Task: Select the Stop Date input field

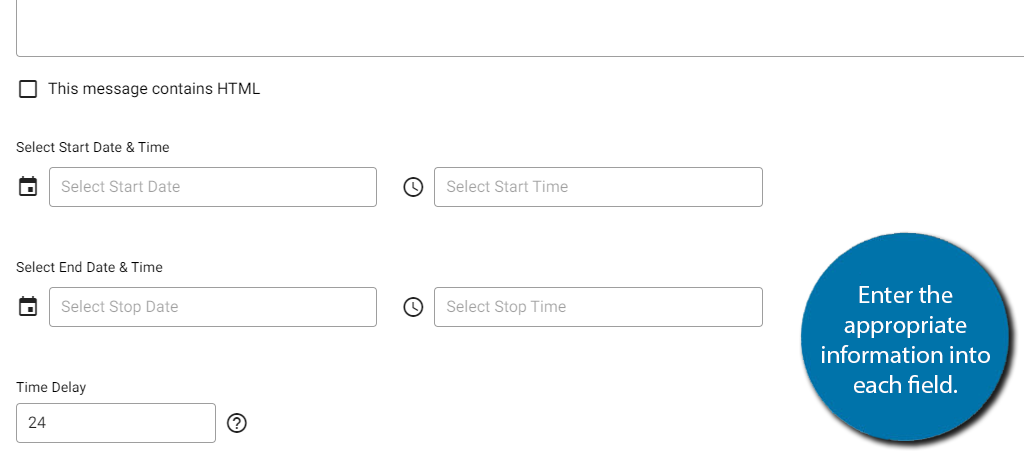Action: 213,307
